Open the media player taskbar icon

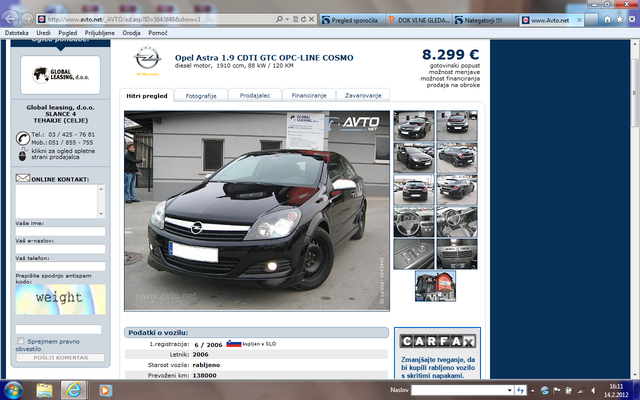(104, 390)
